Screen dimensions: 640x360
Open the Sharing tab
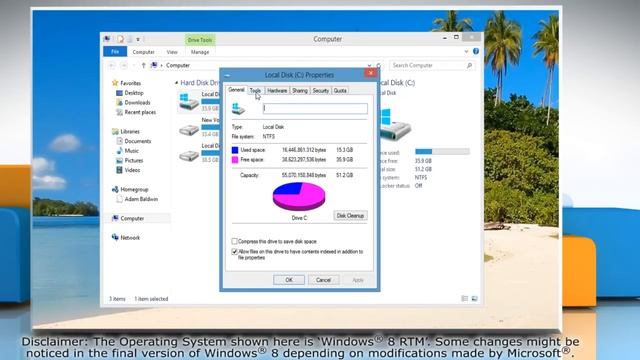pos(300,91)
